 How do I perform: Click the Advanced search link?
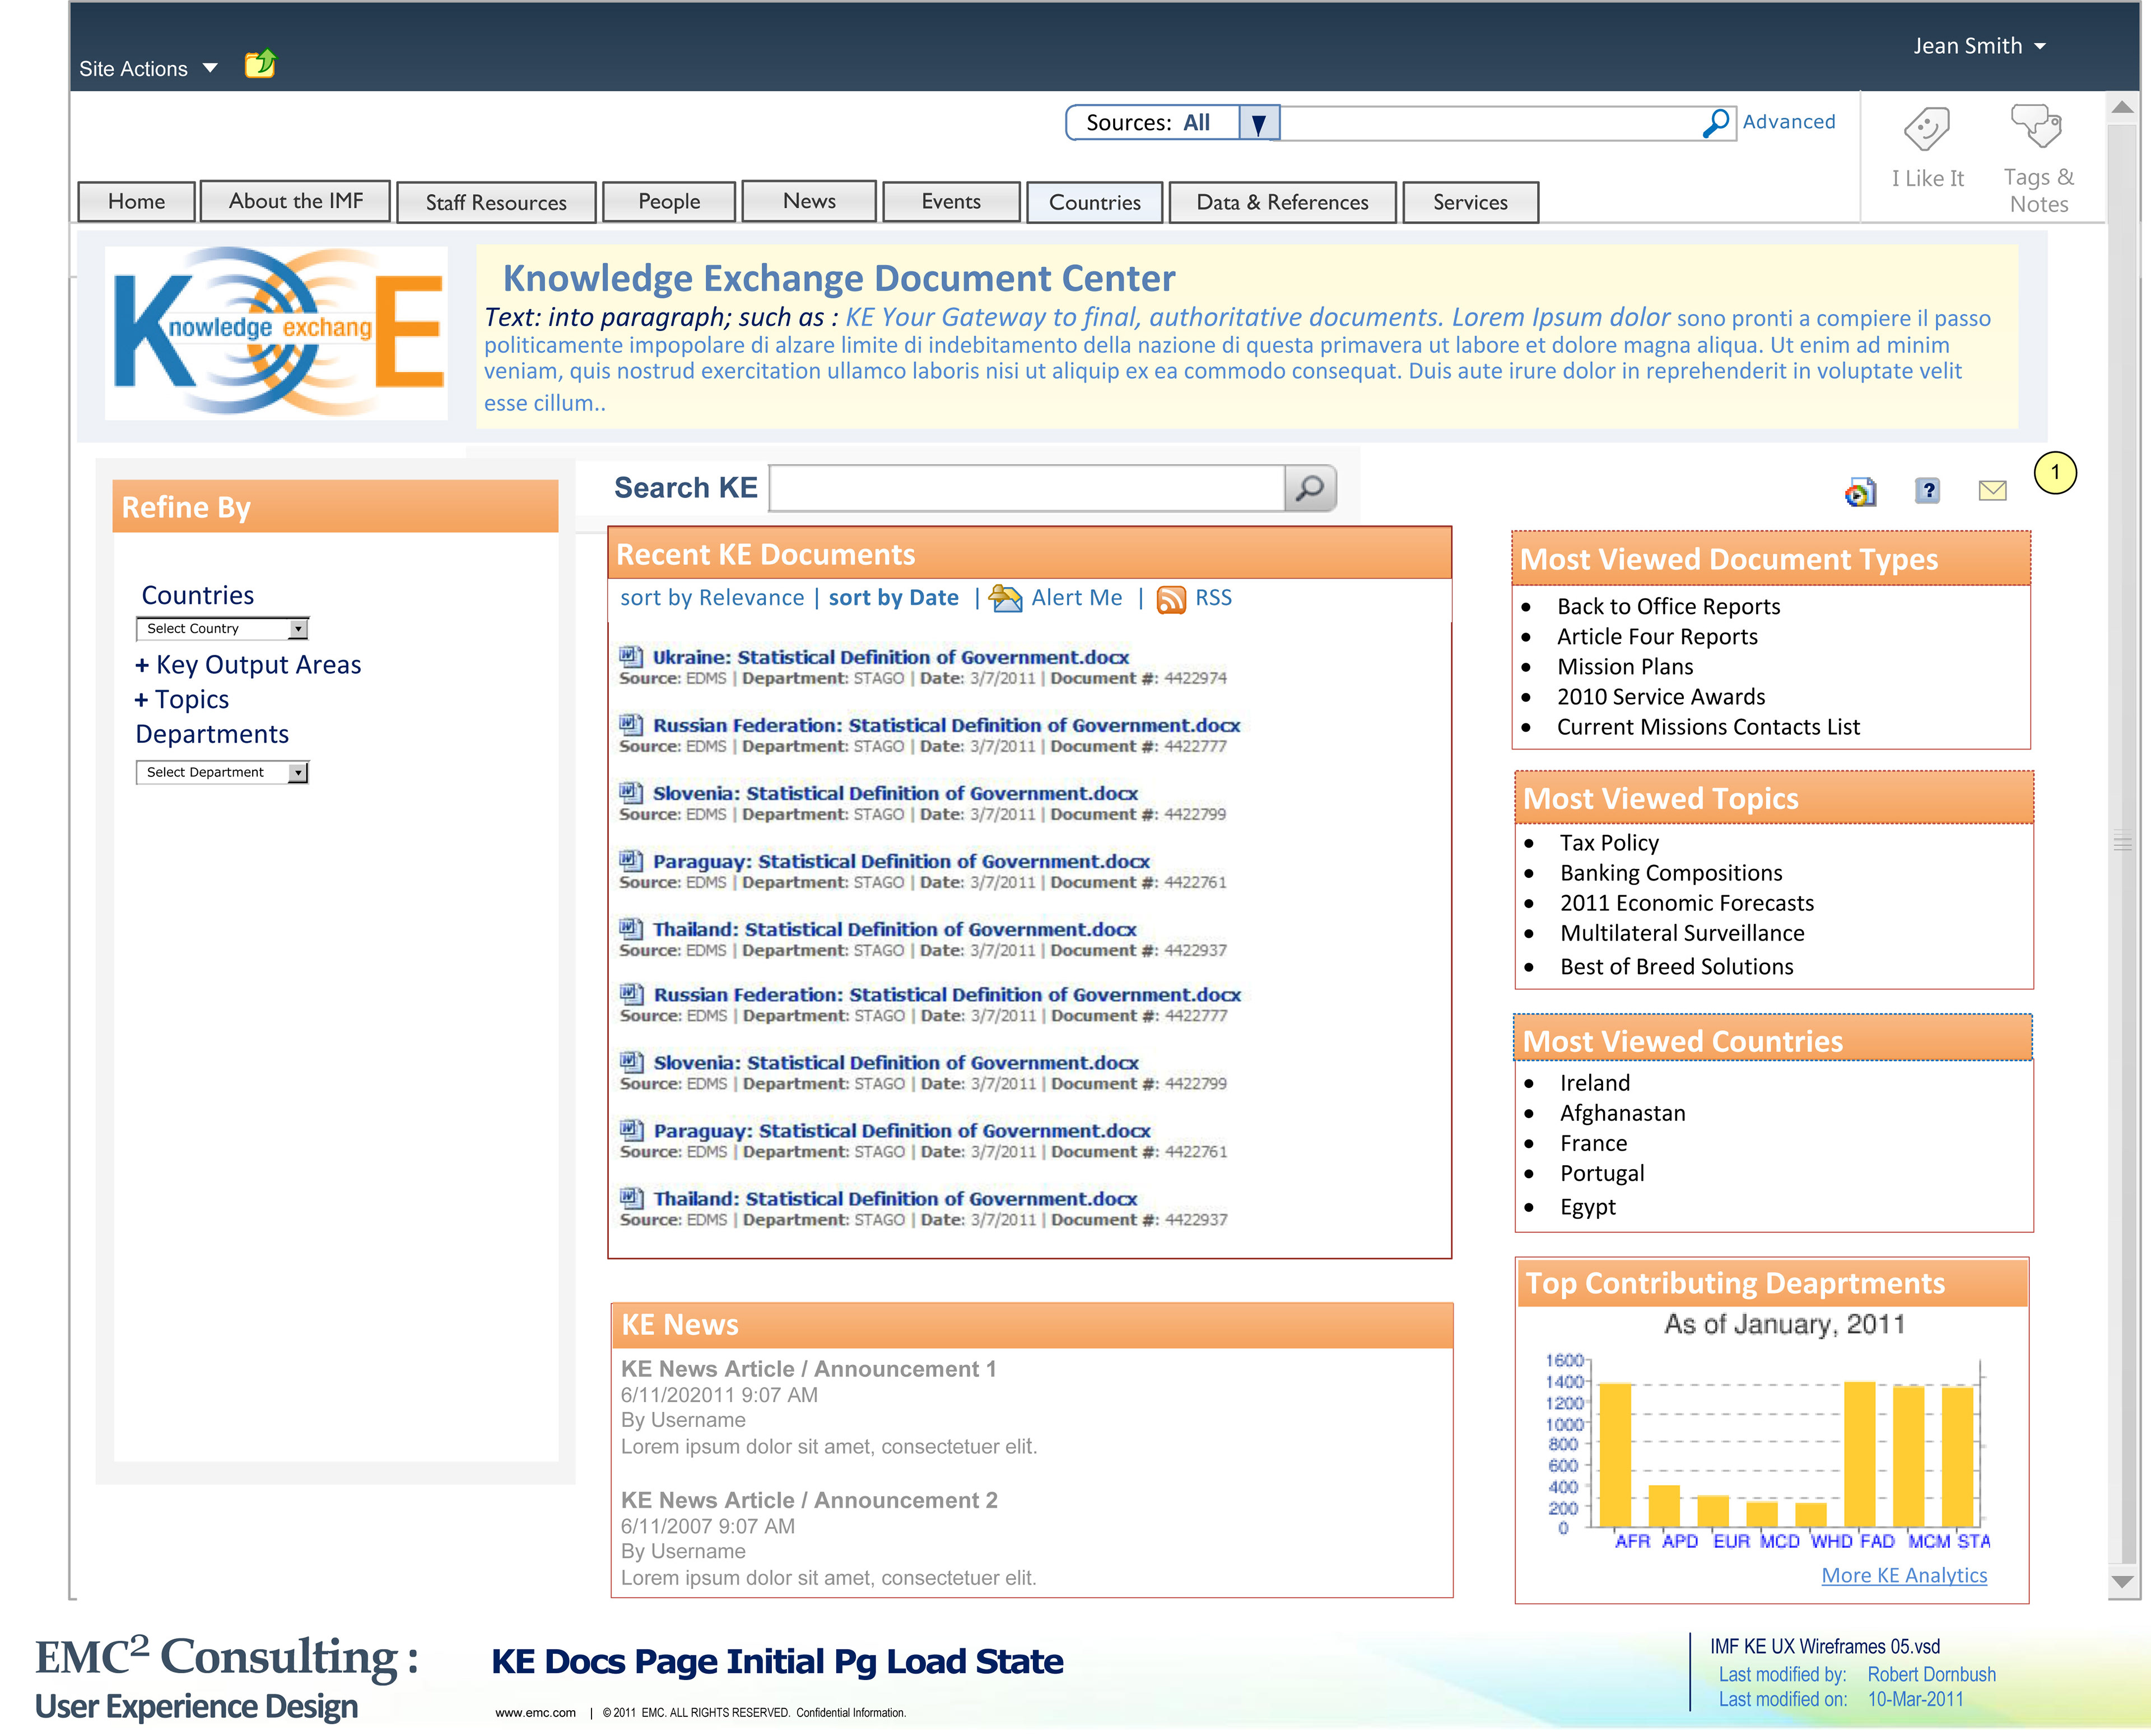coord(1788,122)
